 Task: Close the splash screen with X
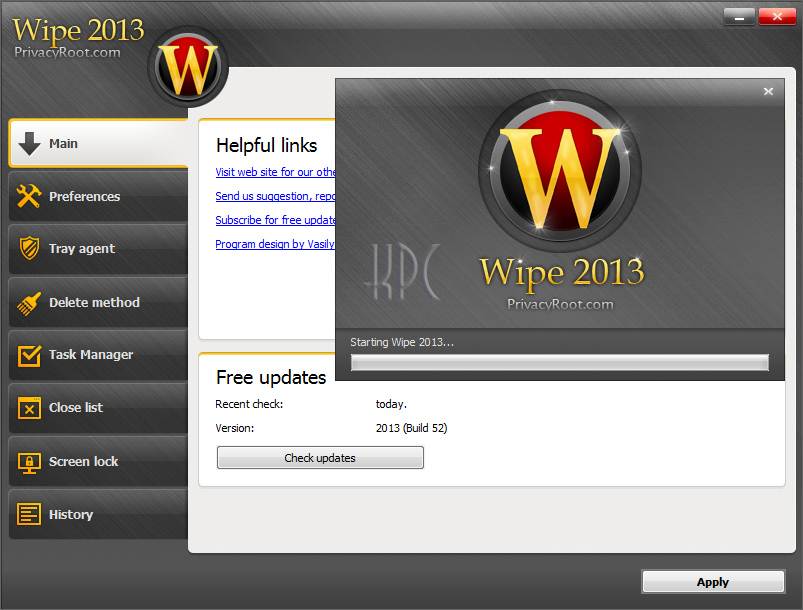click(x=768, y=91)
